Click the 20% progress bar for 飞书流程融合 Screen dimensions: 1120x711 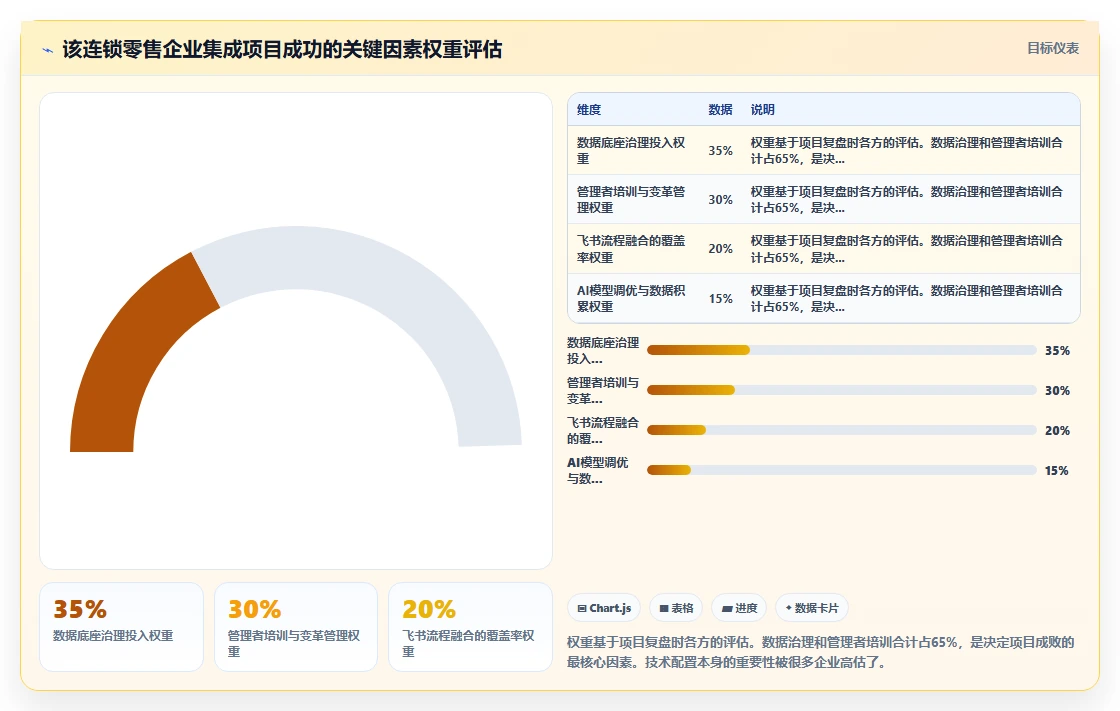pyautogui.click(x=841, y=430)
